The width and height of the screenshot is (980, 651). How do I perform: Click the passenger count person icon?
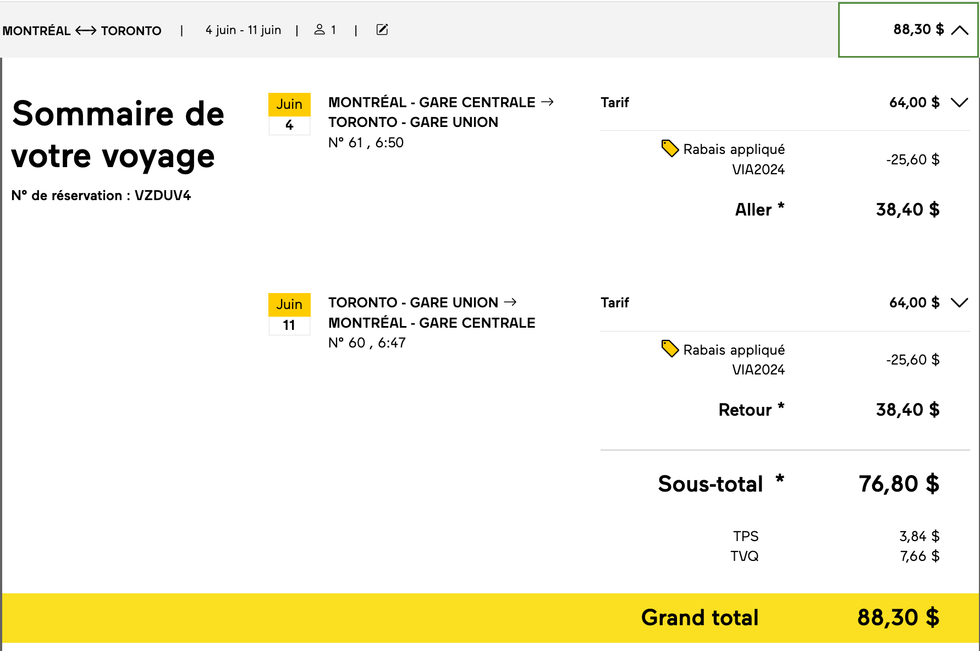tap(318, 30)
